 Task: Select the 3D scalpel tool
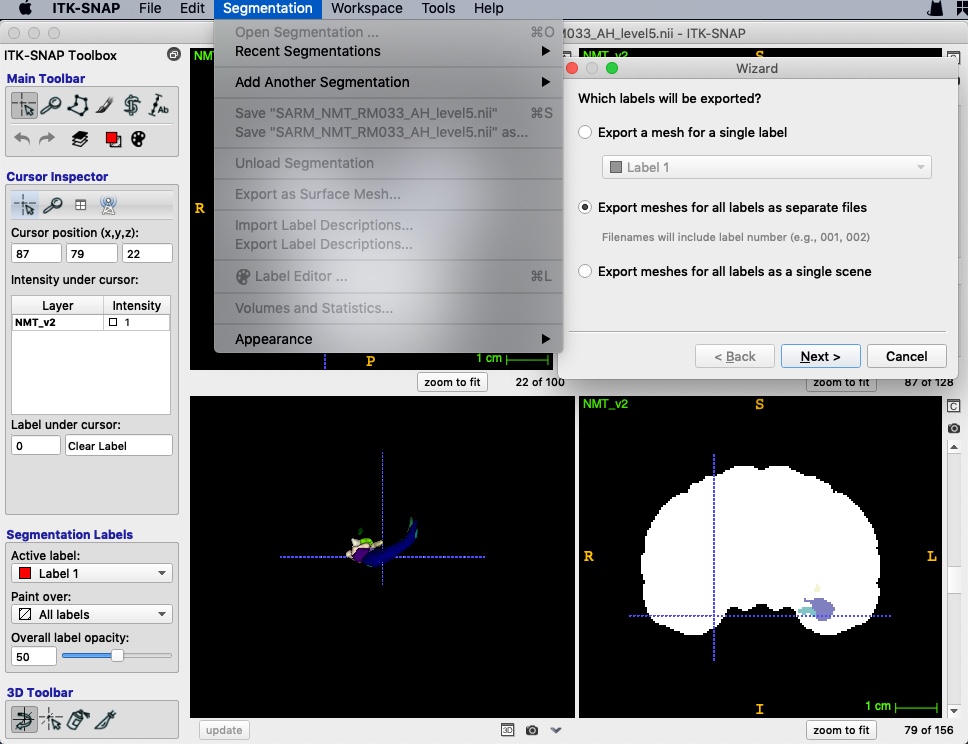tap(105, 718)
